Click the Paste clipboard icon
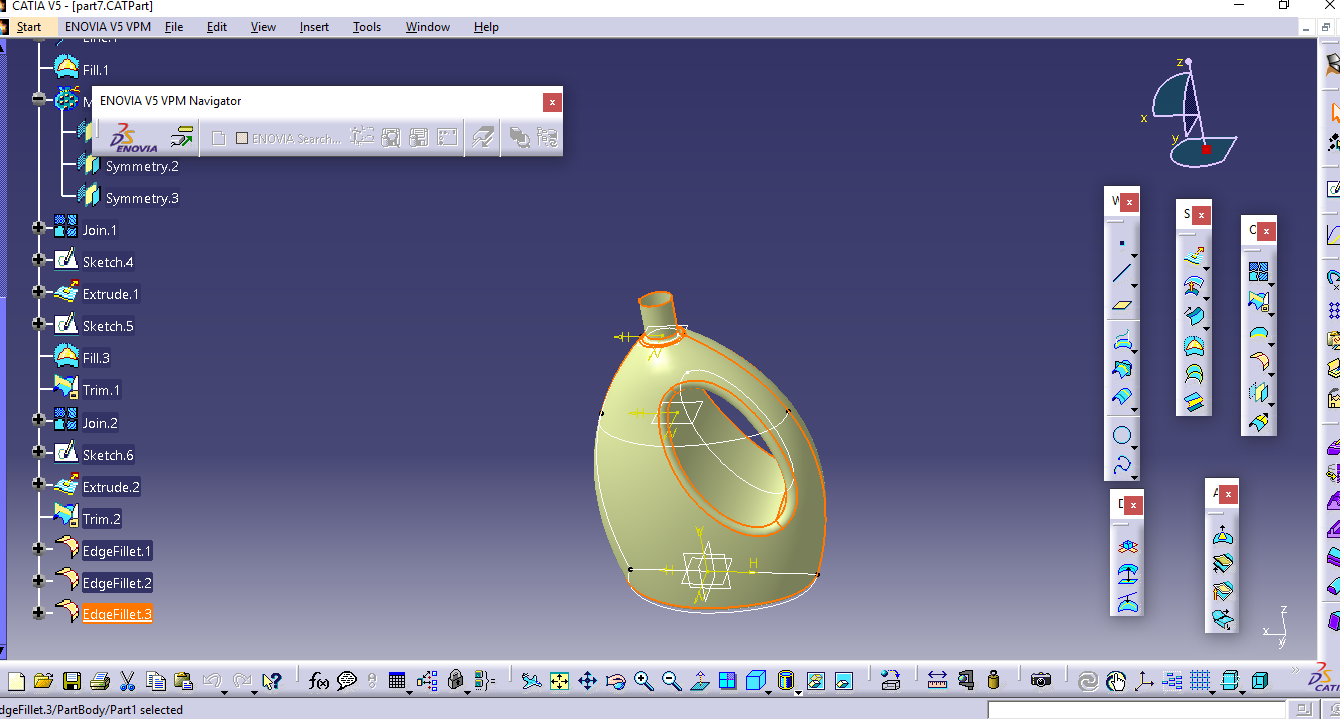The width and height of the screenshot is (1340, 719). (x=183, y=681)
